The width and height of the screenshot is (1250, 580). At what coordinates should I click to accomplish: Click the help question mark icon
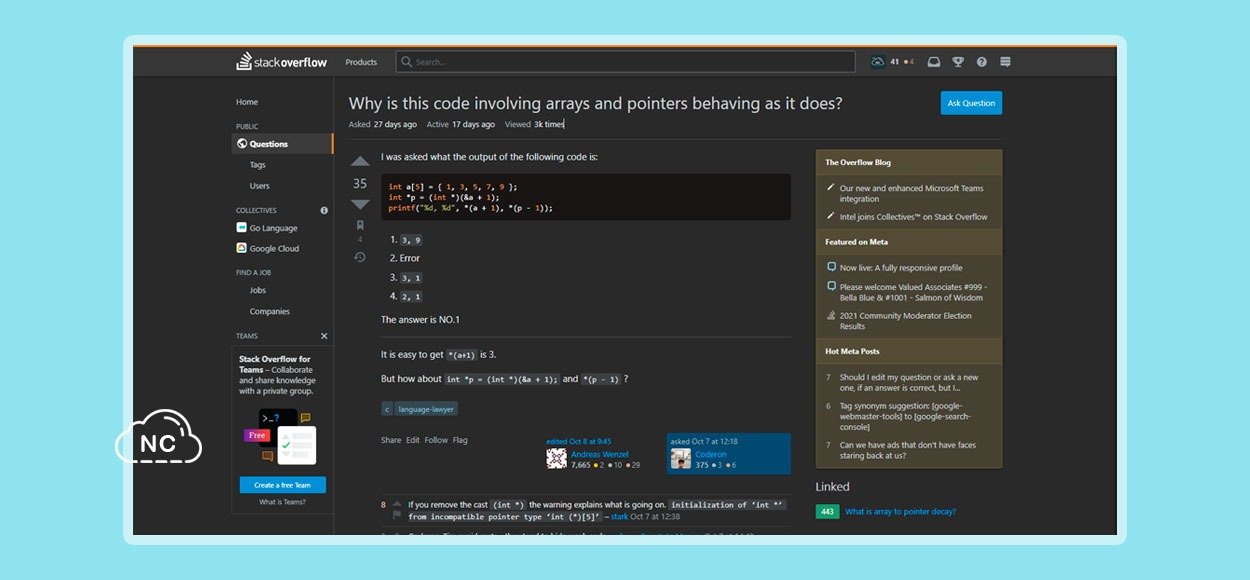(982, 62)
